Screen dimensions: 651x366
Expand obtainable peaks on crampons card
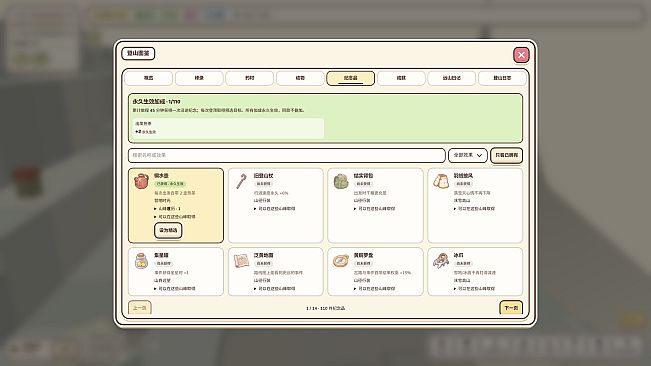tap(474, 288)
